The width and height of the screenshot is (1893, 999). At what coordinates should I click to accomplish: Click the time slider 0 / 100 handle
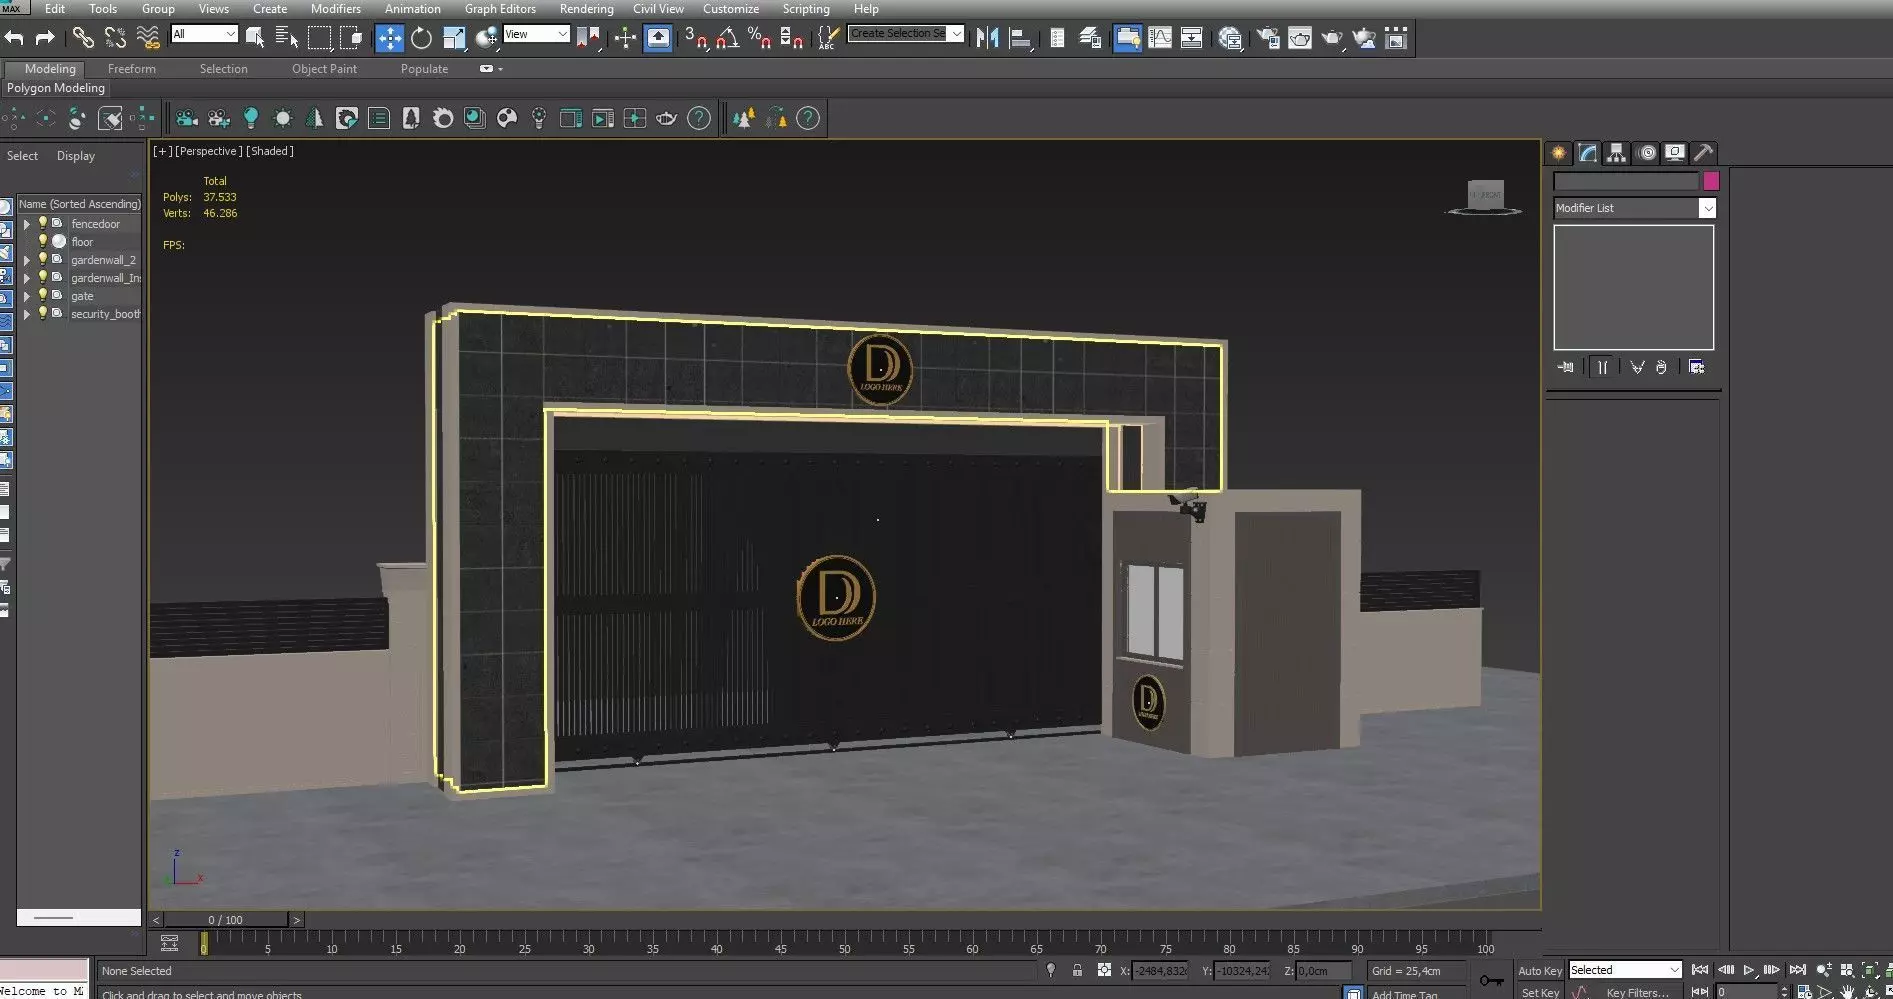225,919
